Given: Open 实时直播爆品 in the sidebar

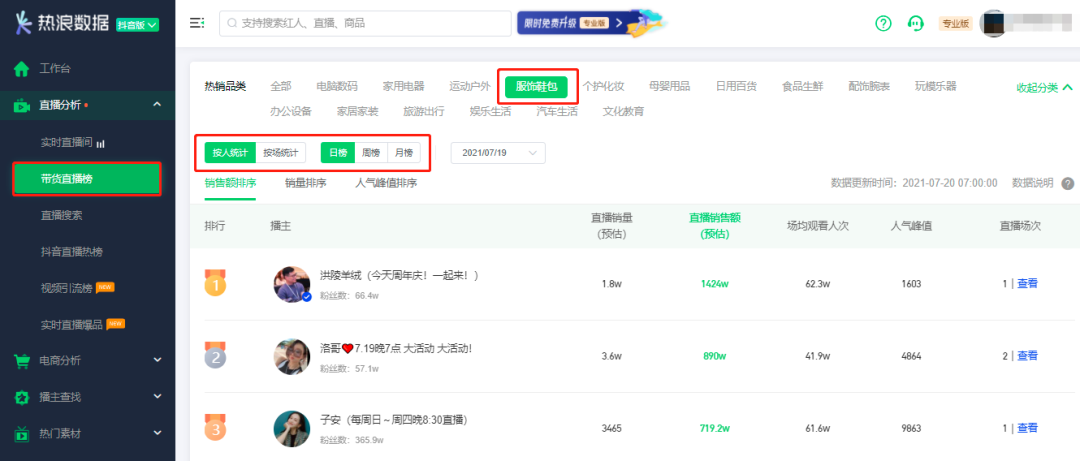Looking at the screenshot, I should pyautogui.click(x=72, y=325).
